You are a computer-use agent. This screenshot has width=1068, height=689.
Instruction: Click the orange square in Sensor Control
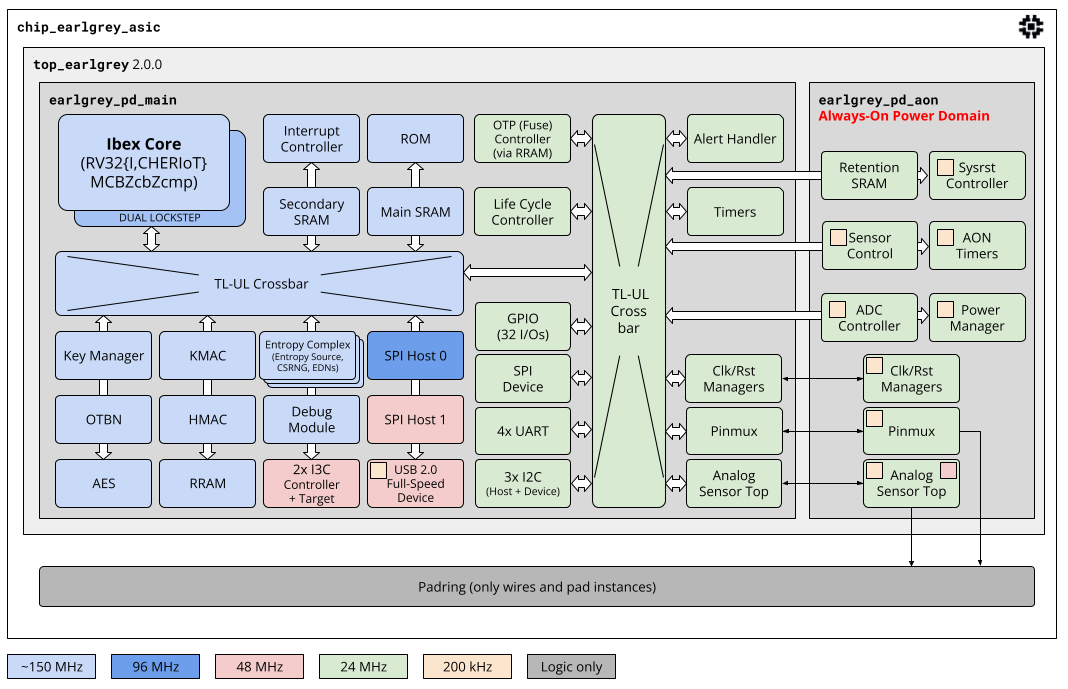click(x=838, y=237)
